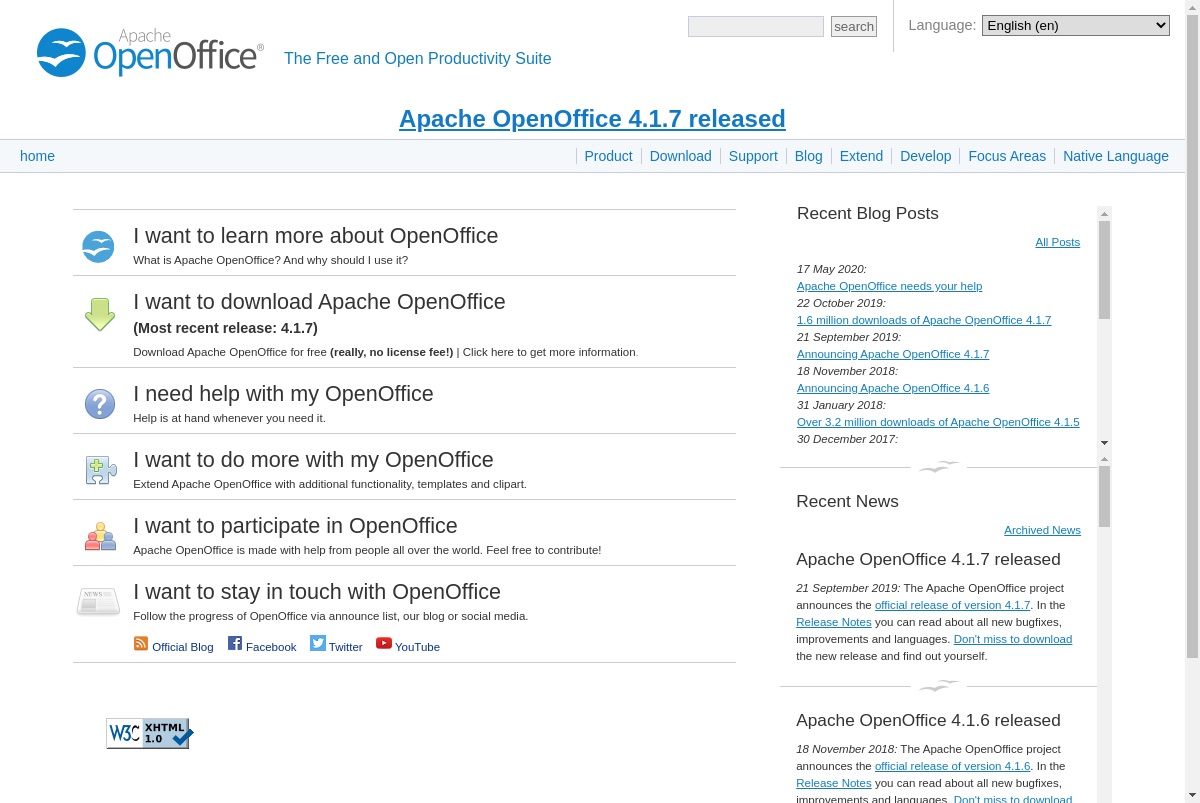This screenshot has width=1200, height=803.
Task: Open the Official Blog text link
Action: (183, 647)
